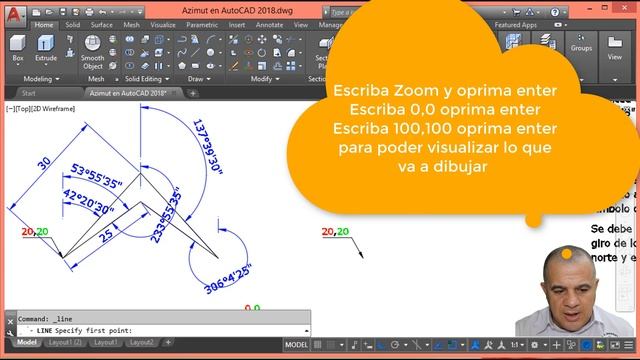Click the Plot printer quick access icon
640x360 pixels.
(x=89, y=12)
